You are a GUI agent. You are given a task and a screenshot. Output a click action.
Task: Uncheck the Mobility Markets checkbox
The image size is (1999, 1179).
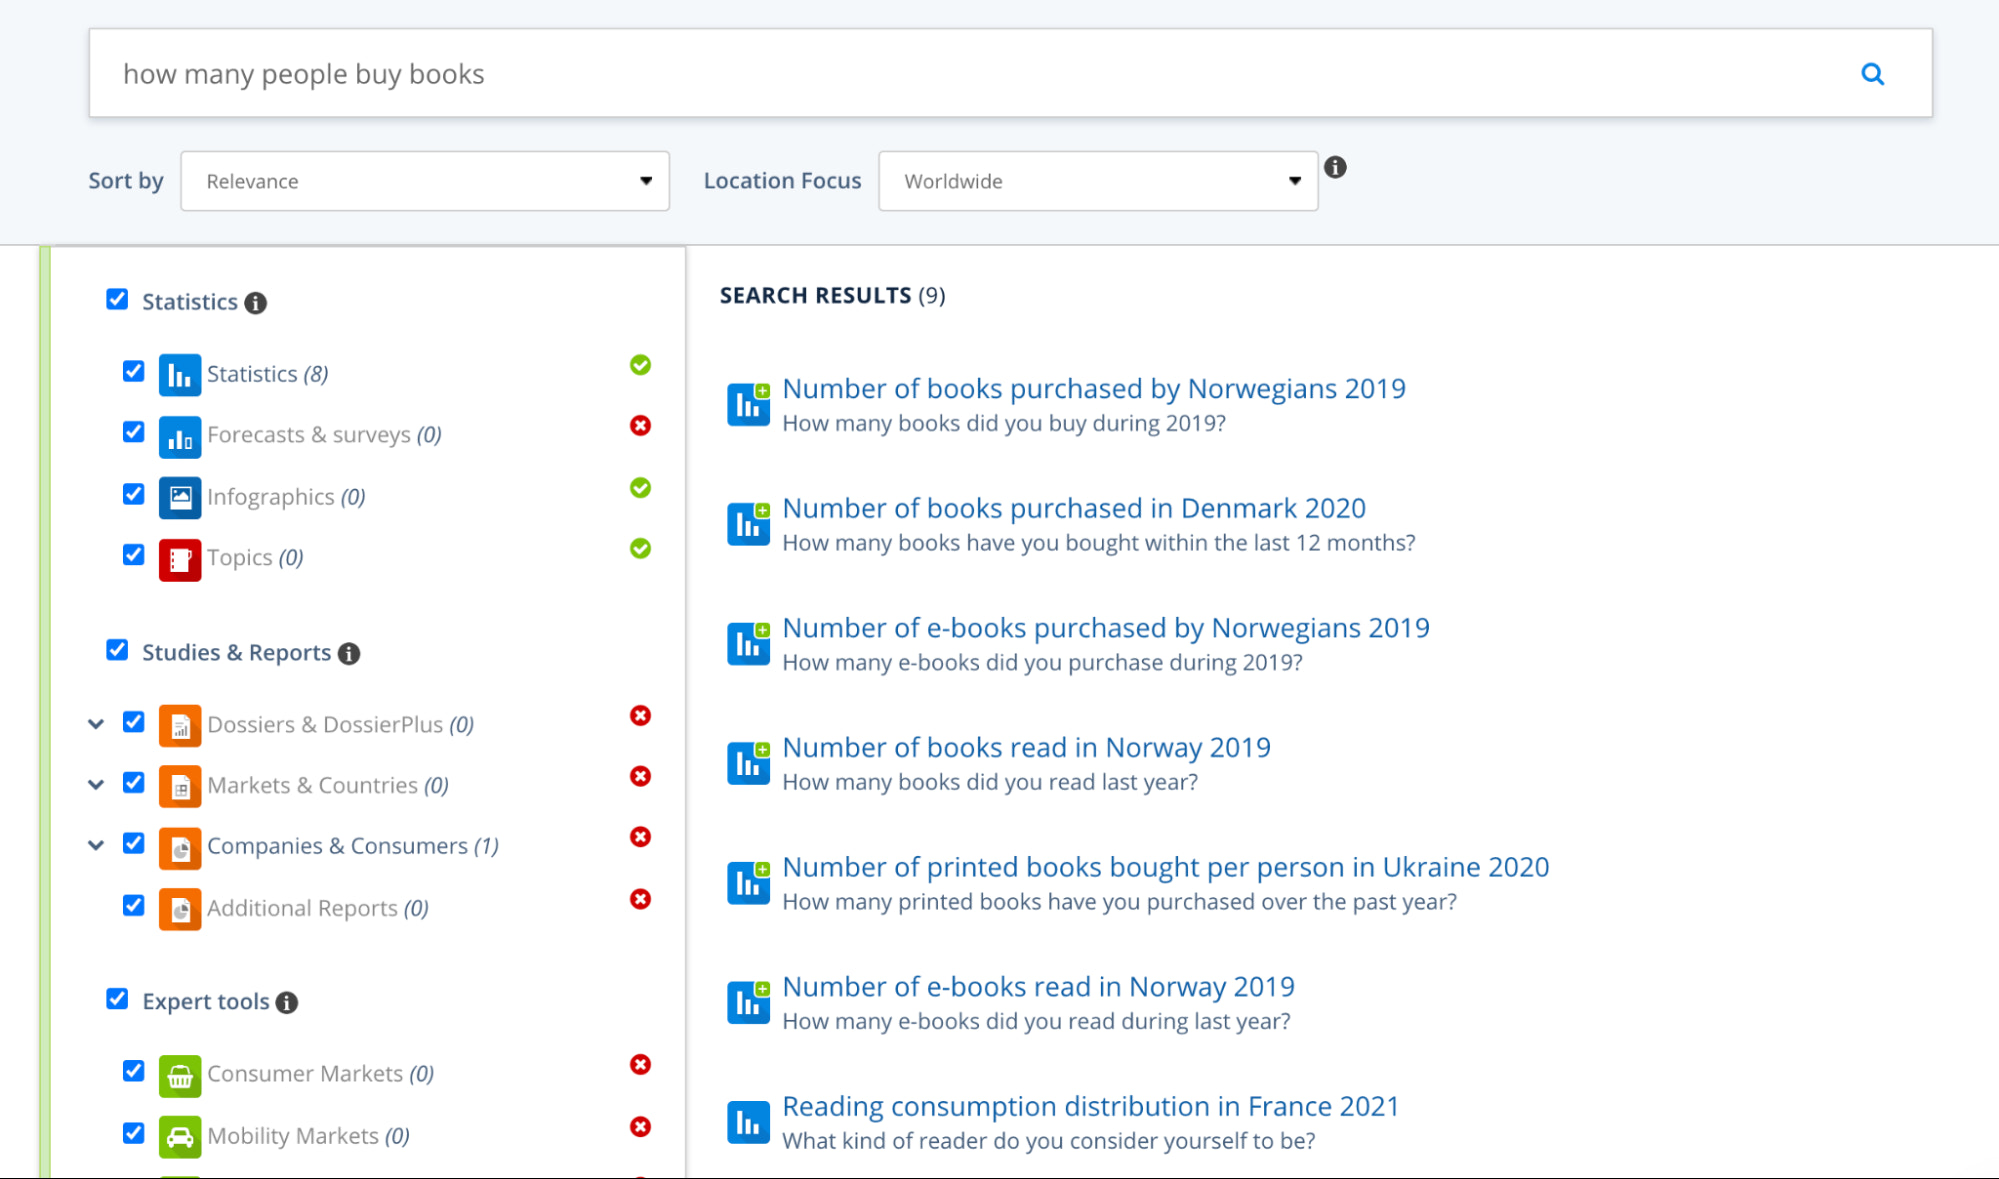pos(133,1133)
